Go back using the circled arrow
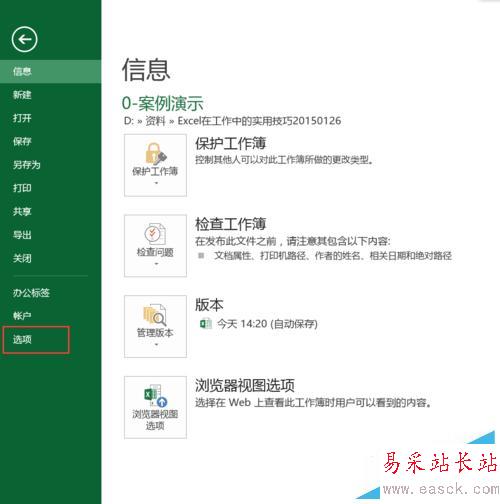This screenshot has width=500, height=504. [x=24, y=39]
